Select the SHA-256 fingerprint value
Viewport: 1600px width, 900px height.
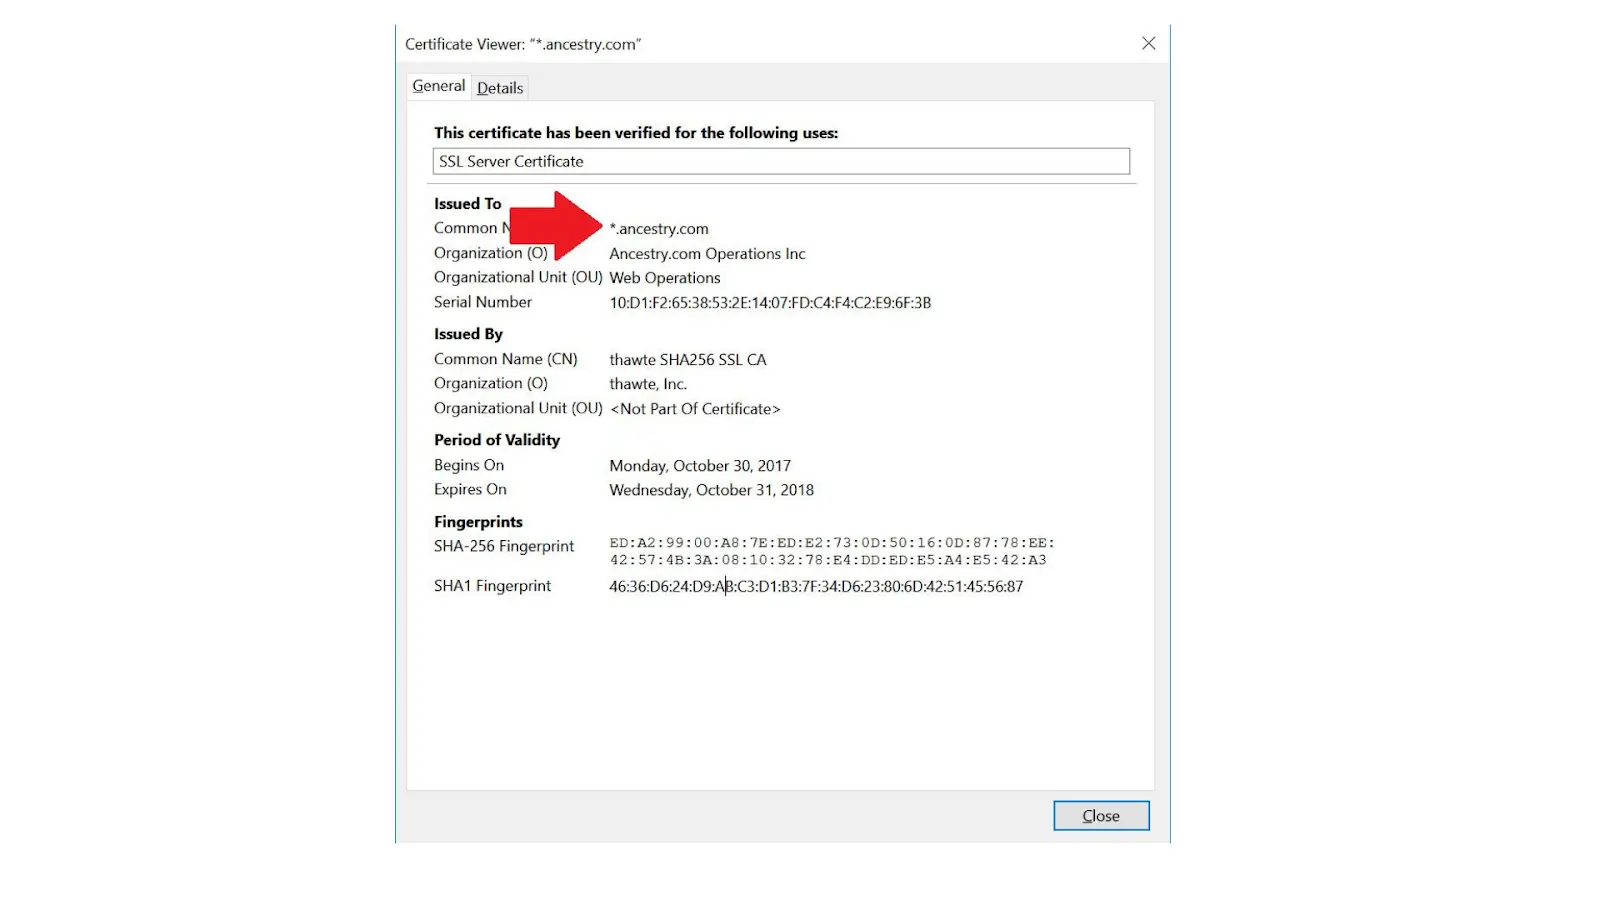click(x=832, y=551)
